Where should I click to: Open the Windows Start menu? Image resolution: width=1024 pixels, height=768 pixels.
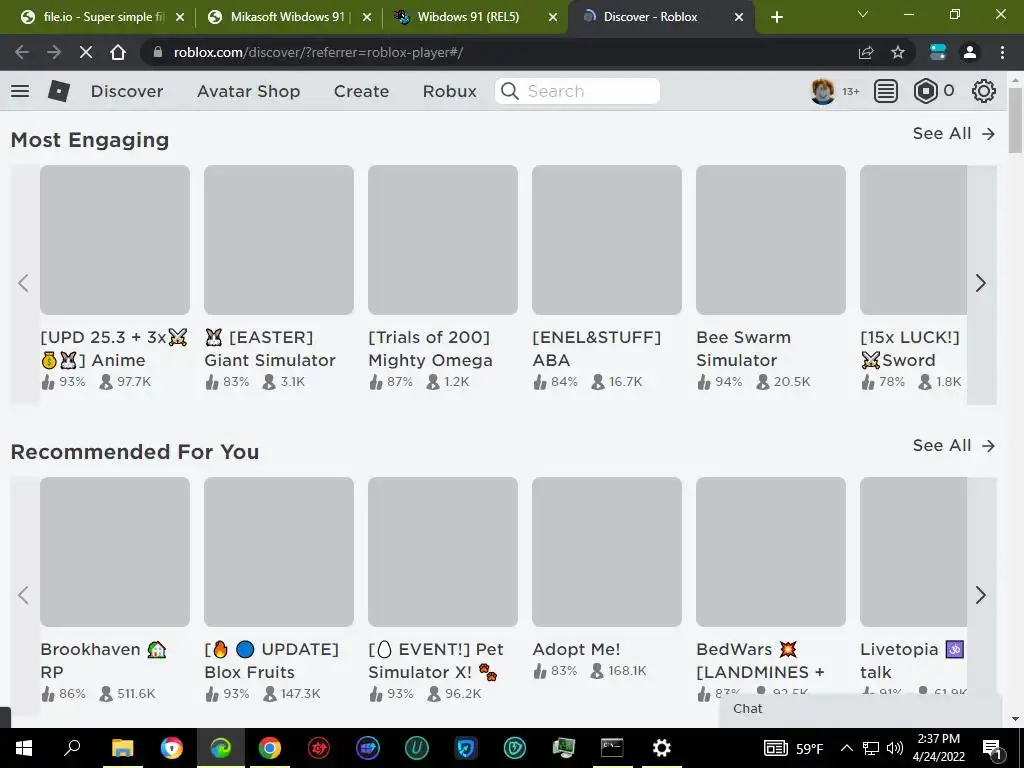(x=24, y=748)
